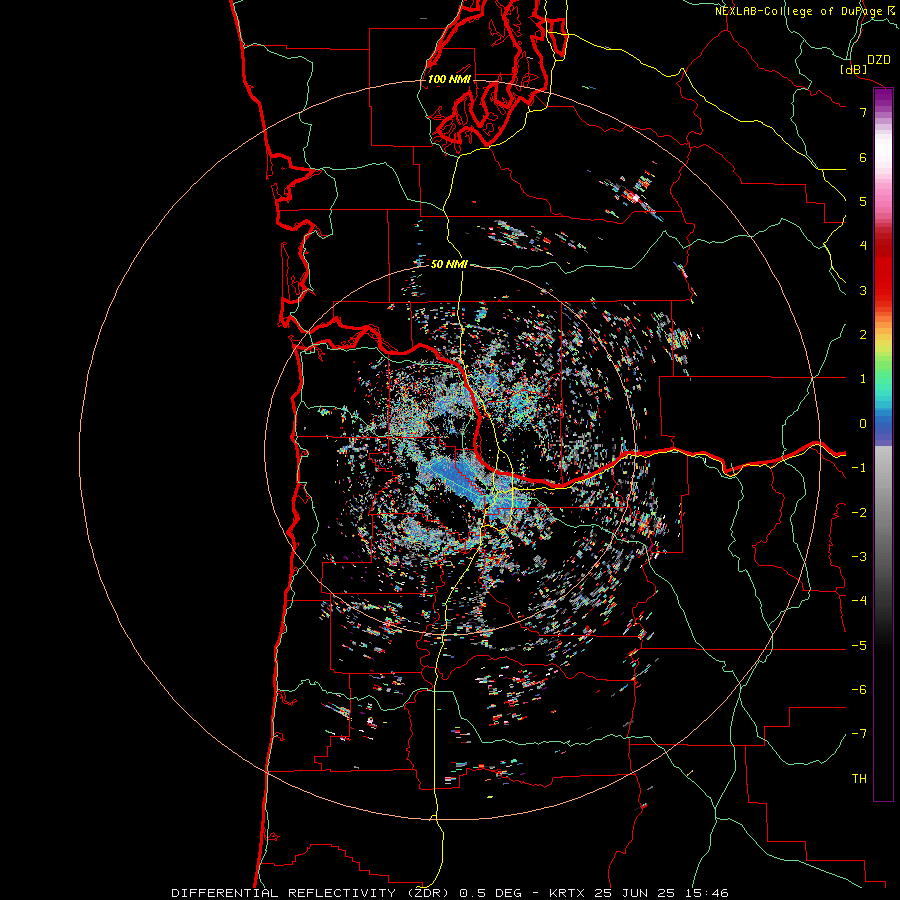
Task: Click the -7 value on color scale
Action: tap(859, 734)
